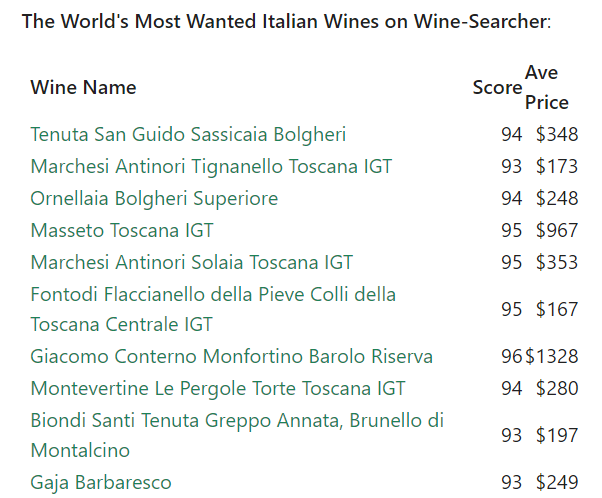Click the $967 price for Masseto
The image size is (602, 498).
click(557, 230)
